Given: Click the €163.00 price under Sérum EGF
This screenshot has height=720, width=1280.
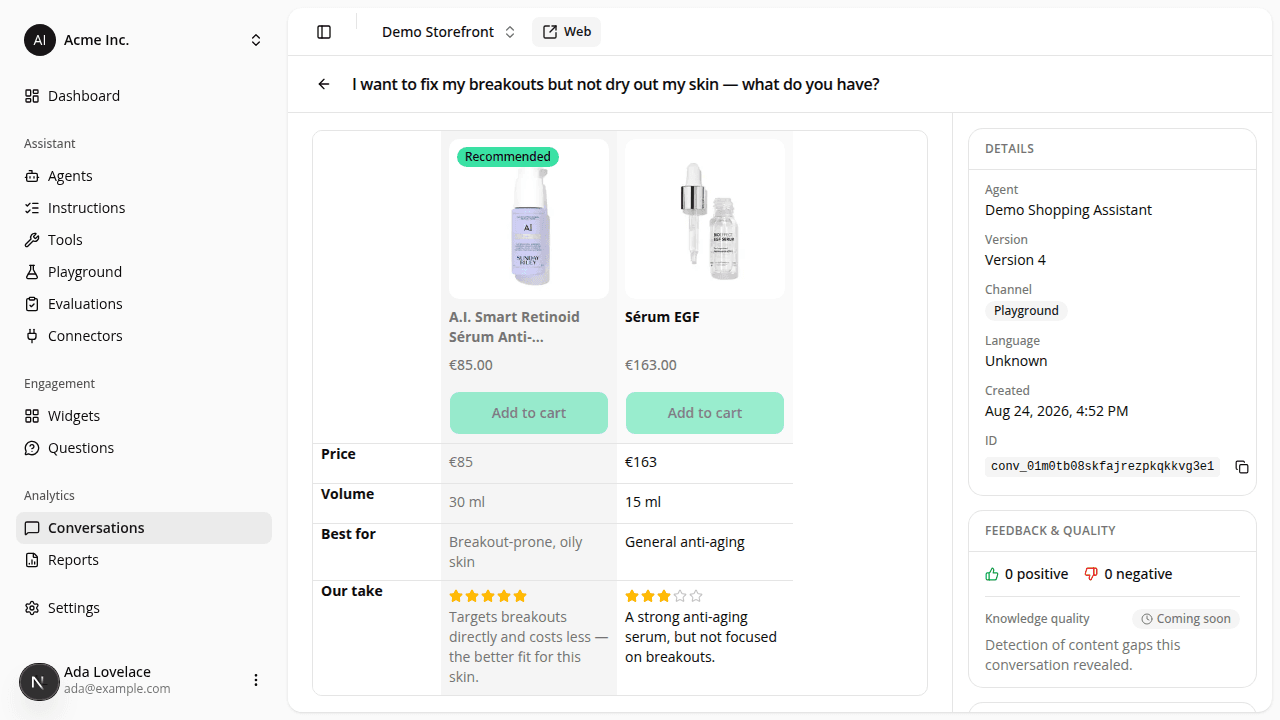Looking at the screenshot, I should pyautogui.click(x=651, y=365).
